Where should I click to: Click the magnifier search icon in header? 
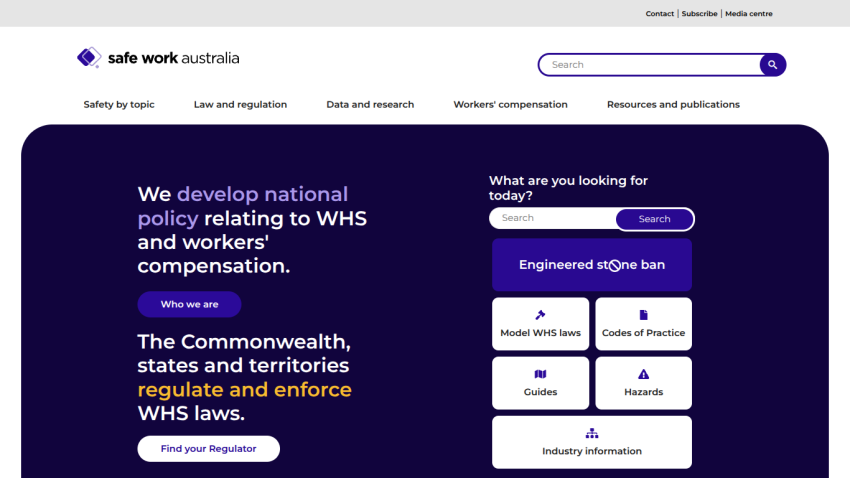click(x=772, y=64)
